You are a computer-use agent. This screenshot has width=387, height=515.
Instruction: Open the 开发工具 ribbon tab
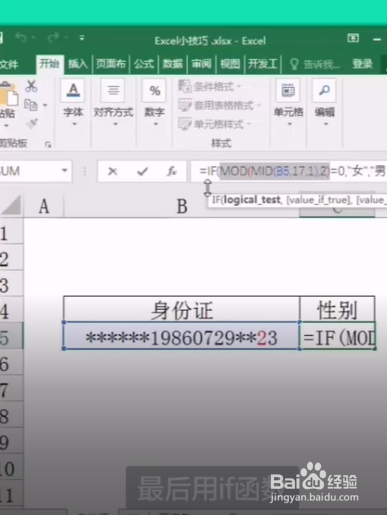[x=263, y=63]
